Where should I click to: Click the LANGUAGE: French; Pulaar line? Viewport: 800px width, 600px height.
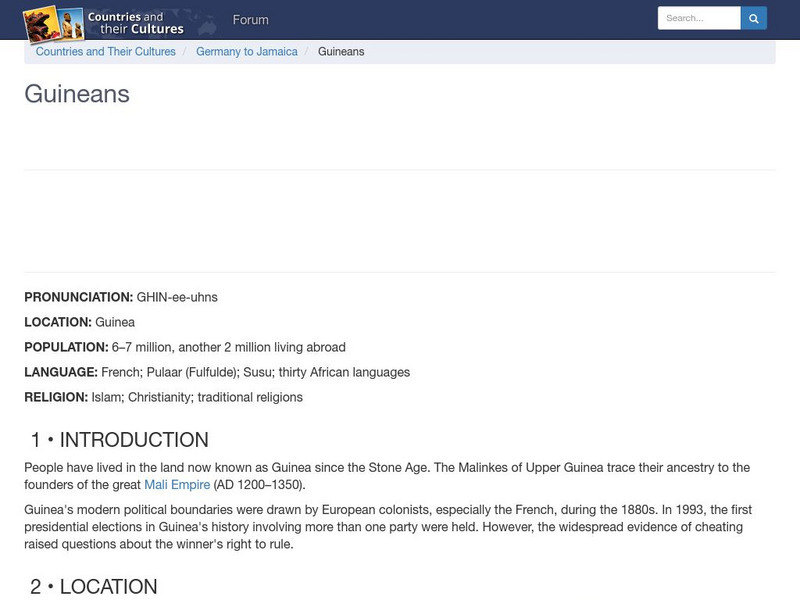coord(217,372)
